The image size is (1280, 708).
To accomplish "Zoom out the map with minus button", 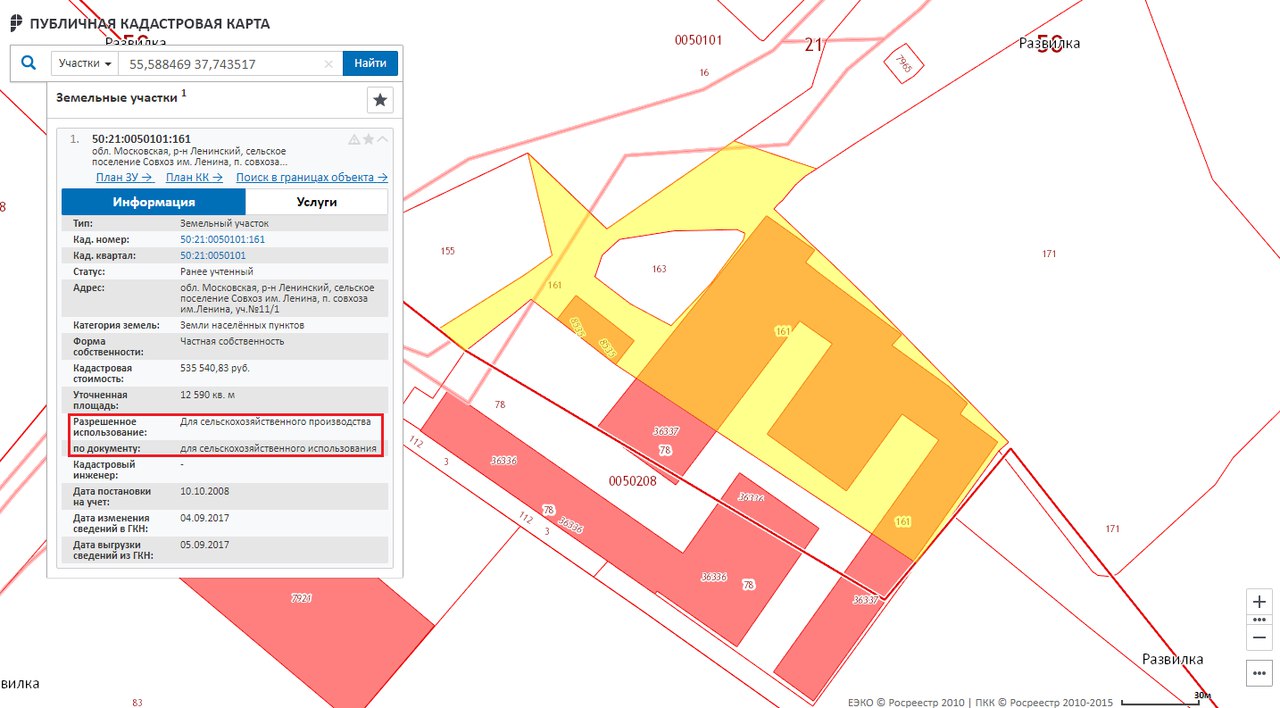I will point(1259,638).
